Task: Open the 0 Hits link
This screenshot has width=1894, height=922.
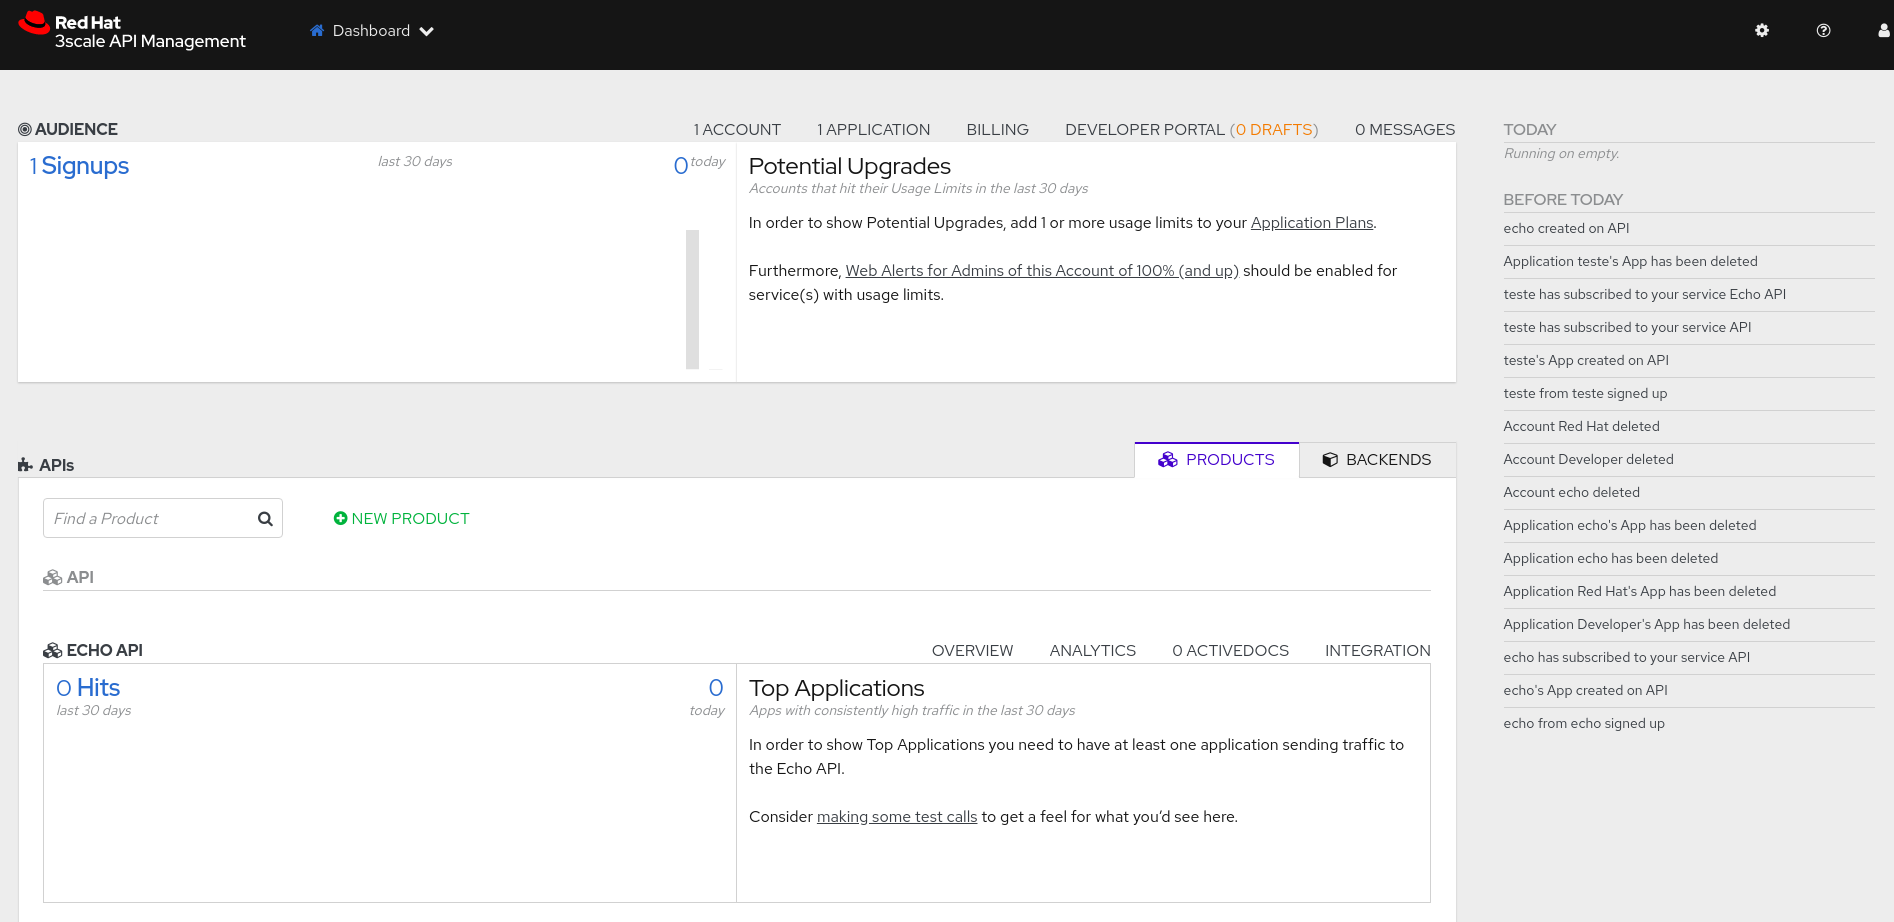Action: click(88, 688)
